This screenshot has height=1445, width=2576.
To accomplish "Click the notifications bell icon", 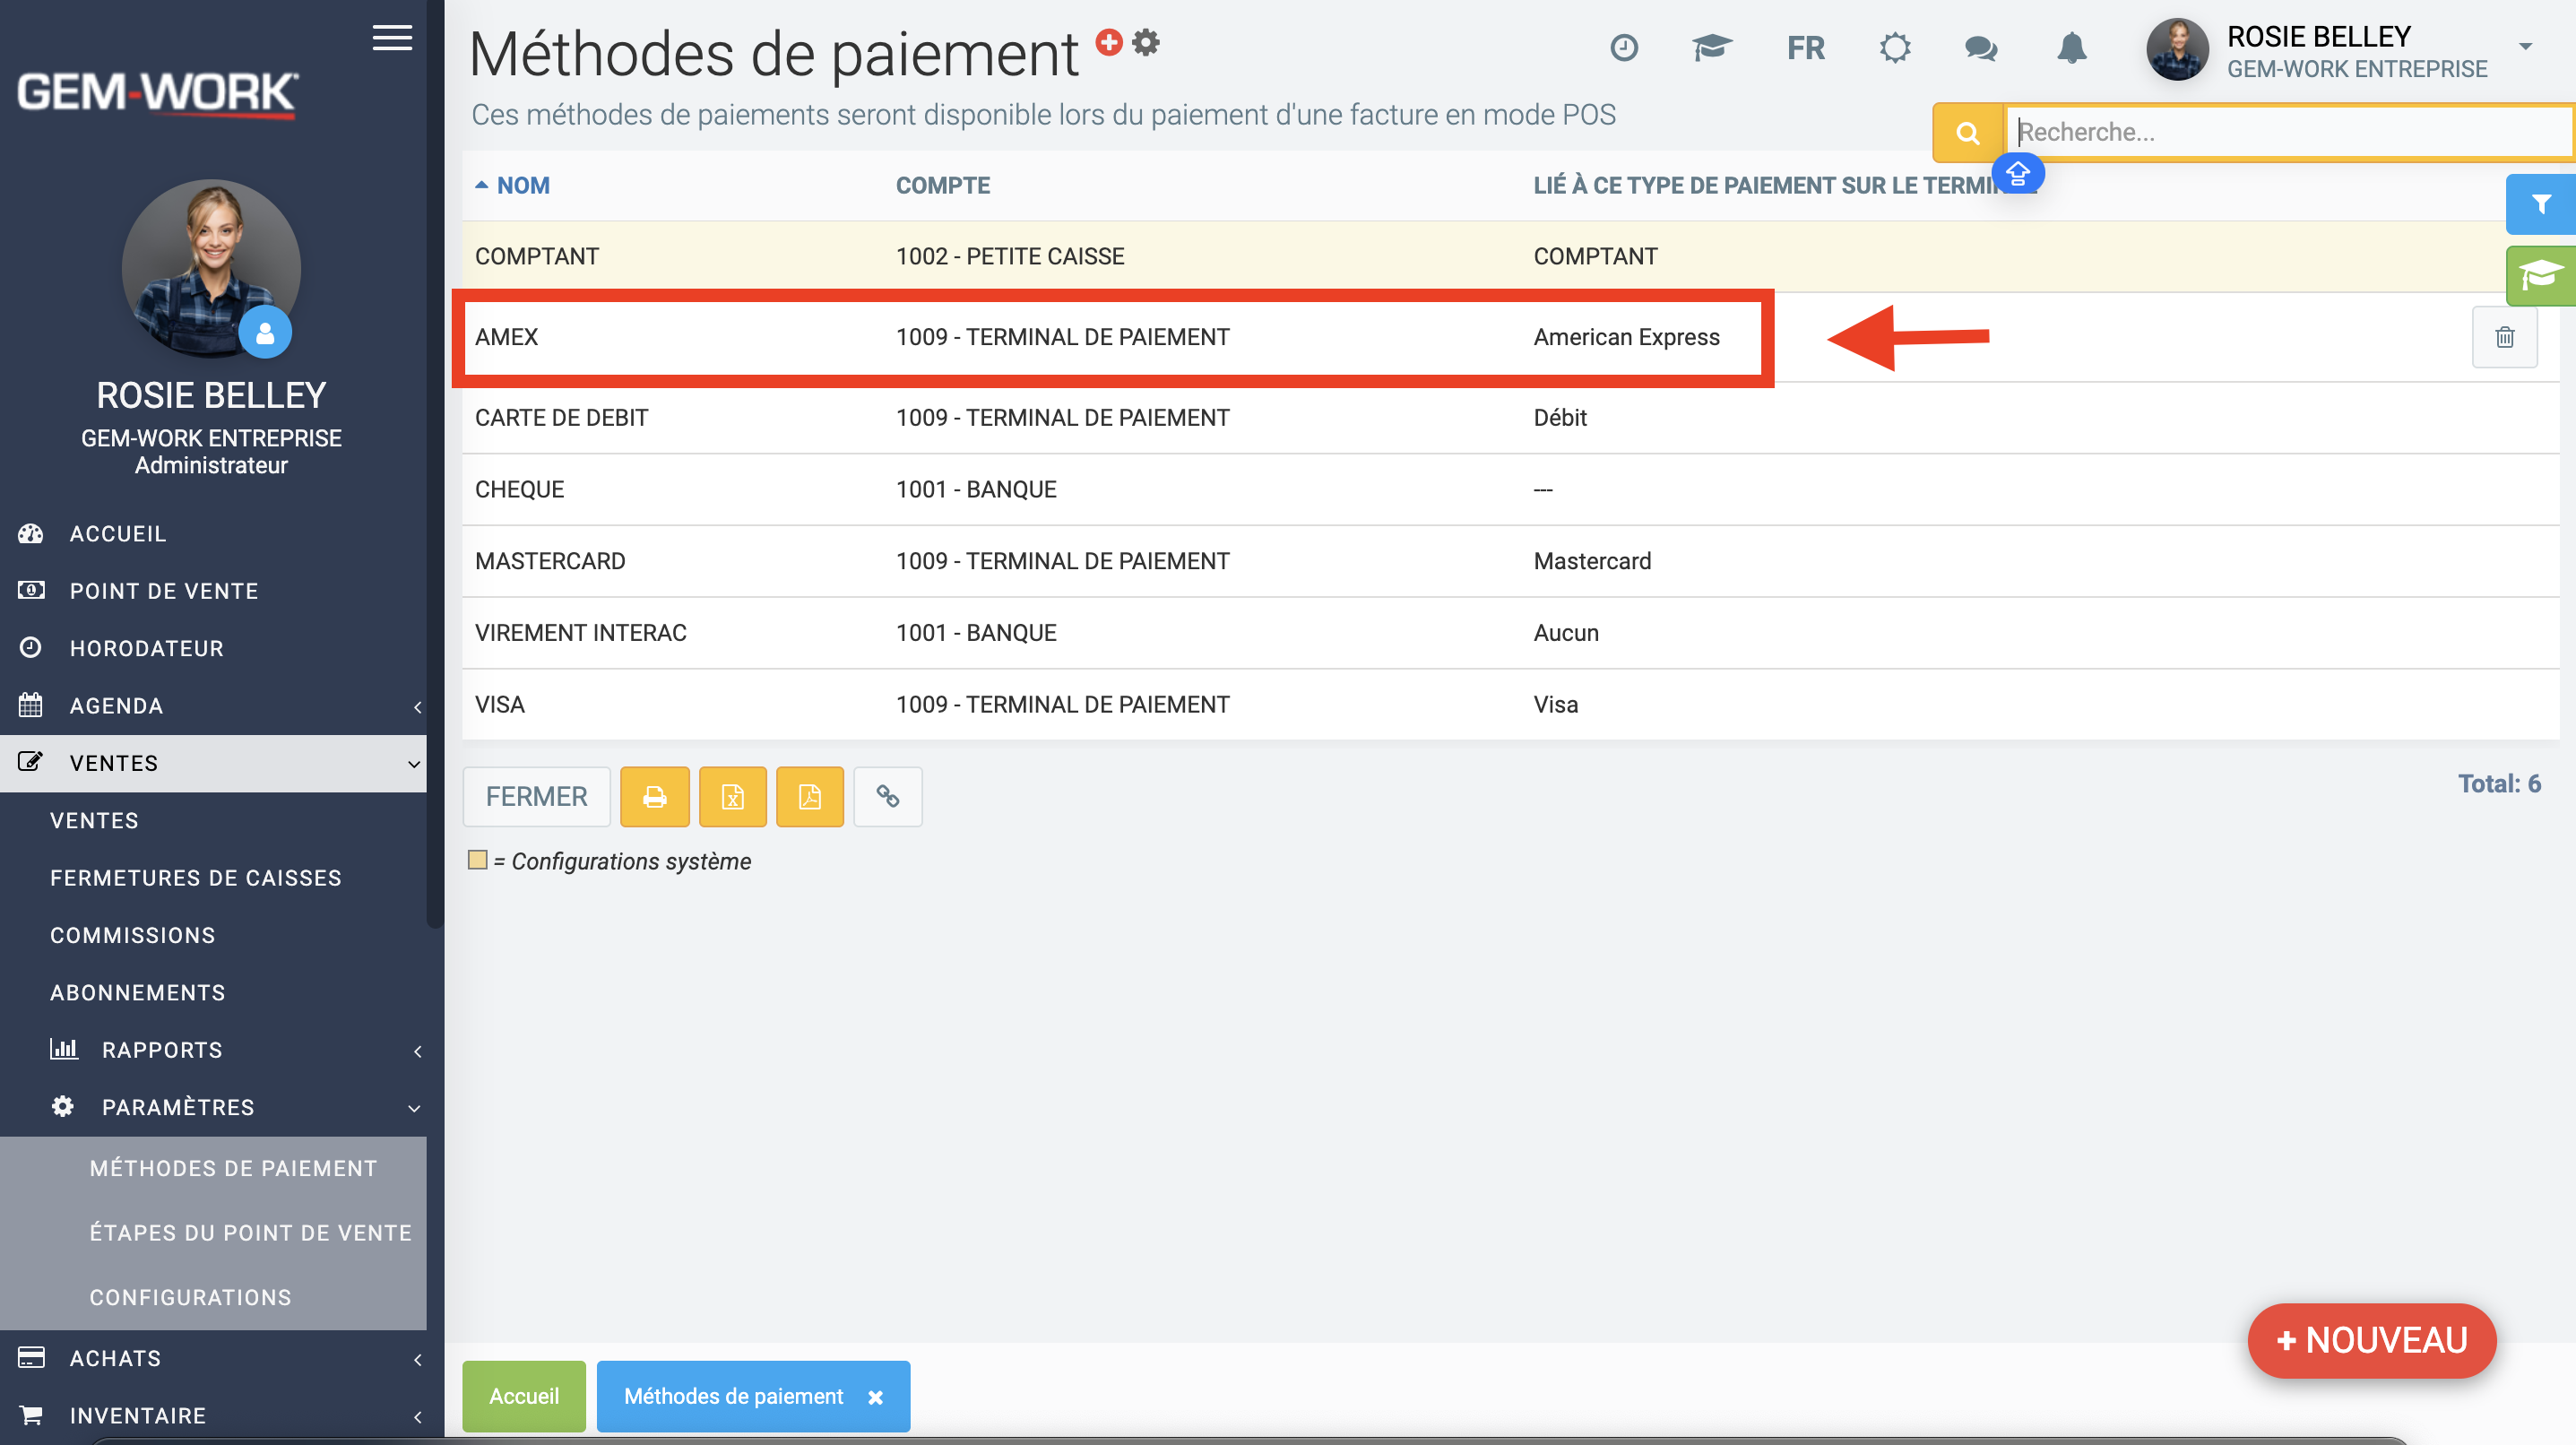I will coord(2071,48).
